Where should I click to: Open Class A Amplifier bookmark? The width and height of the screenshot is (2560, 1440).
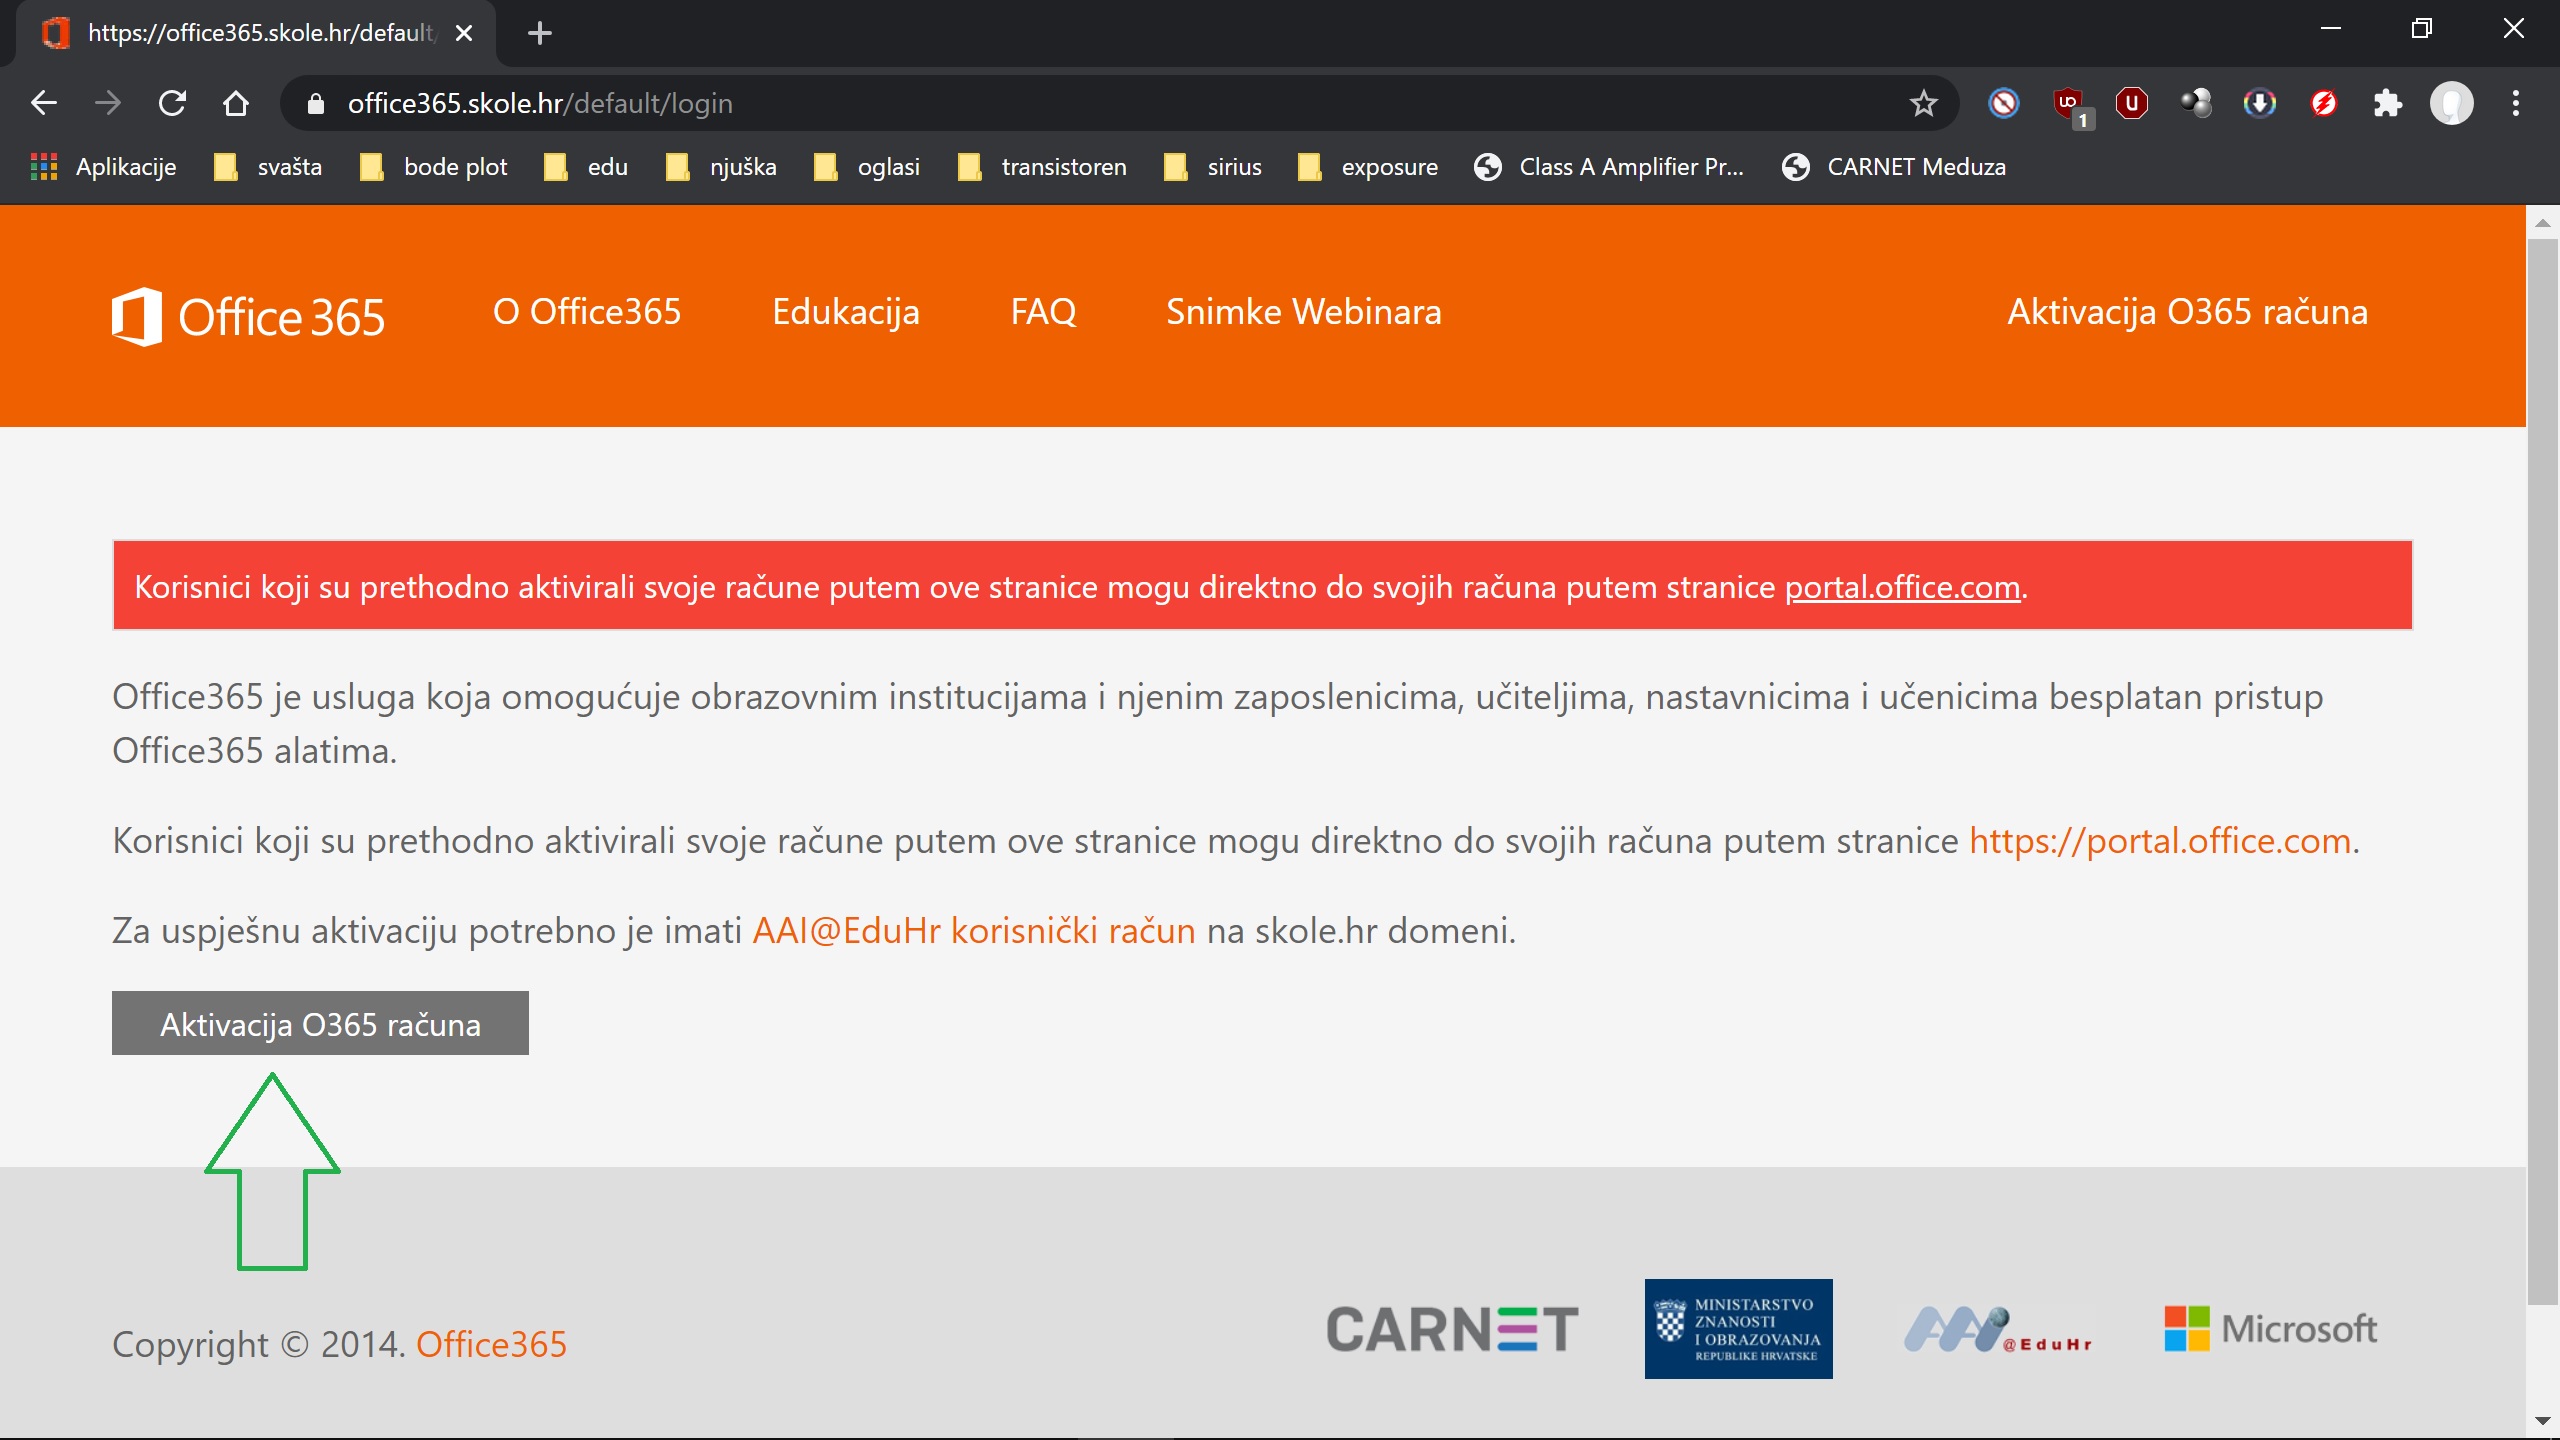[x=1610, y=167]
